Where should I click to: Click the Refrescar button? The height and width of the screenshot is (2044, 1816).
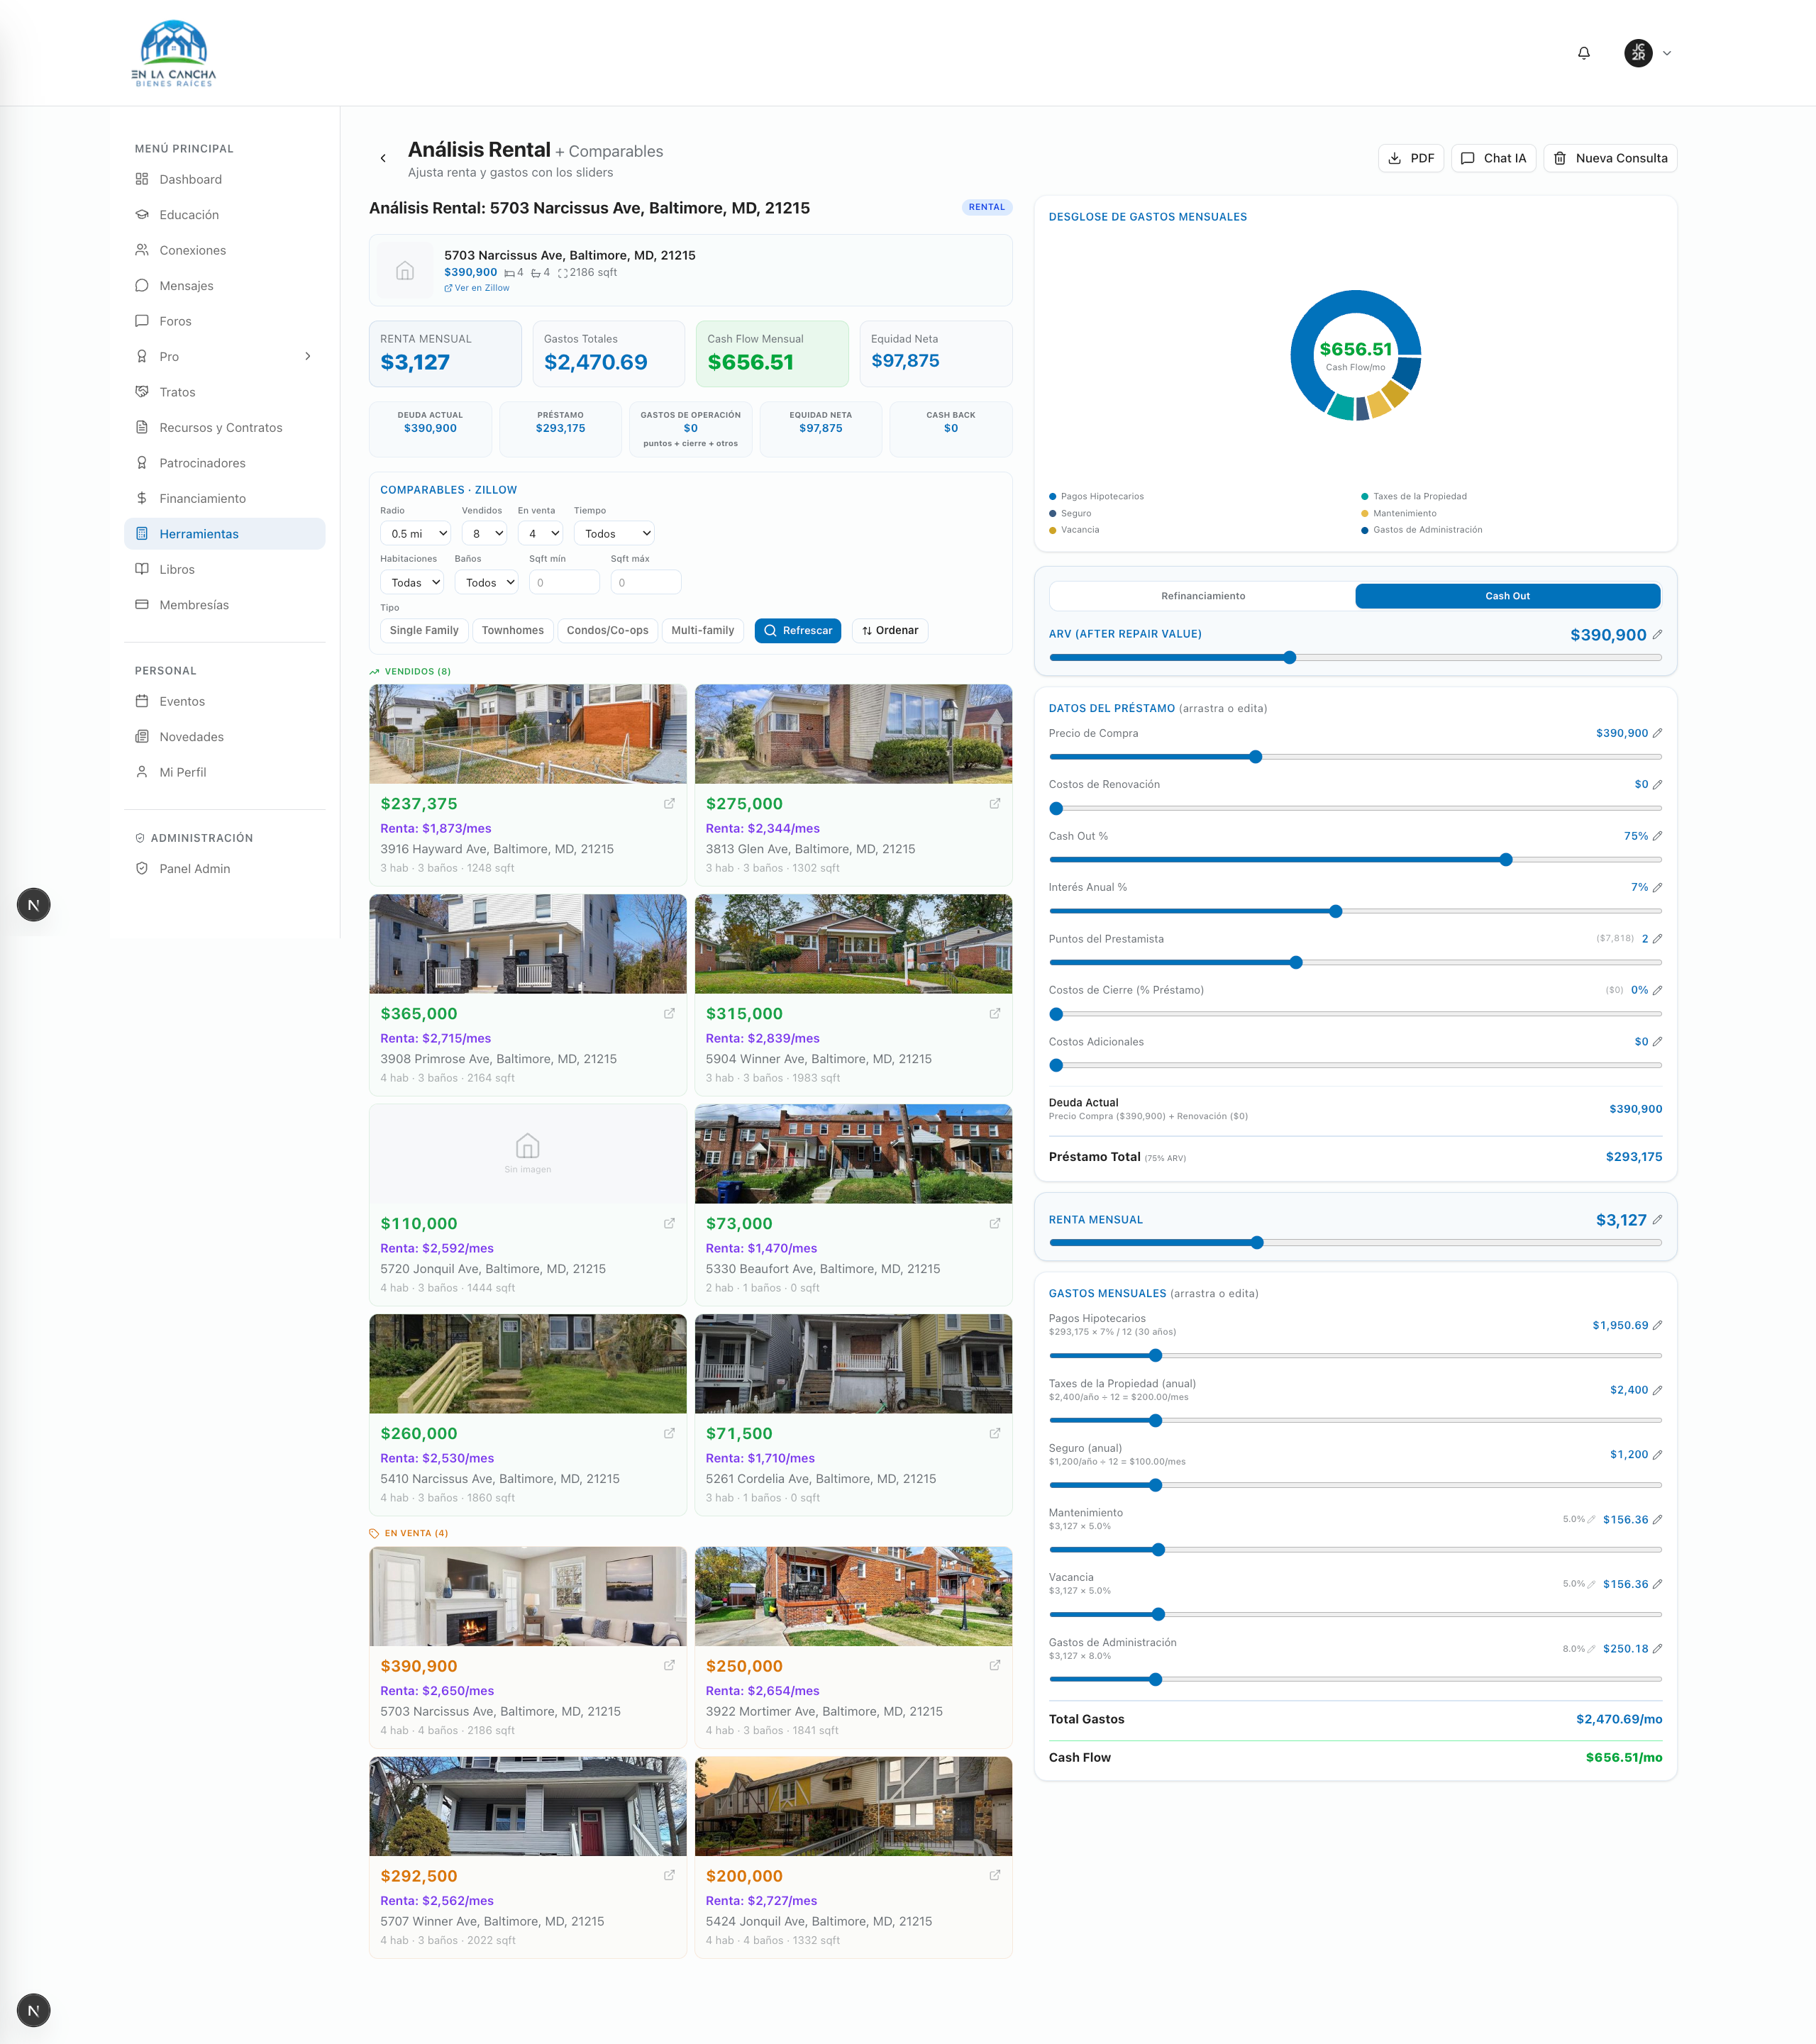click(x=797, y=631)
